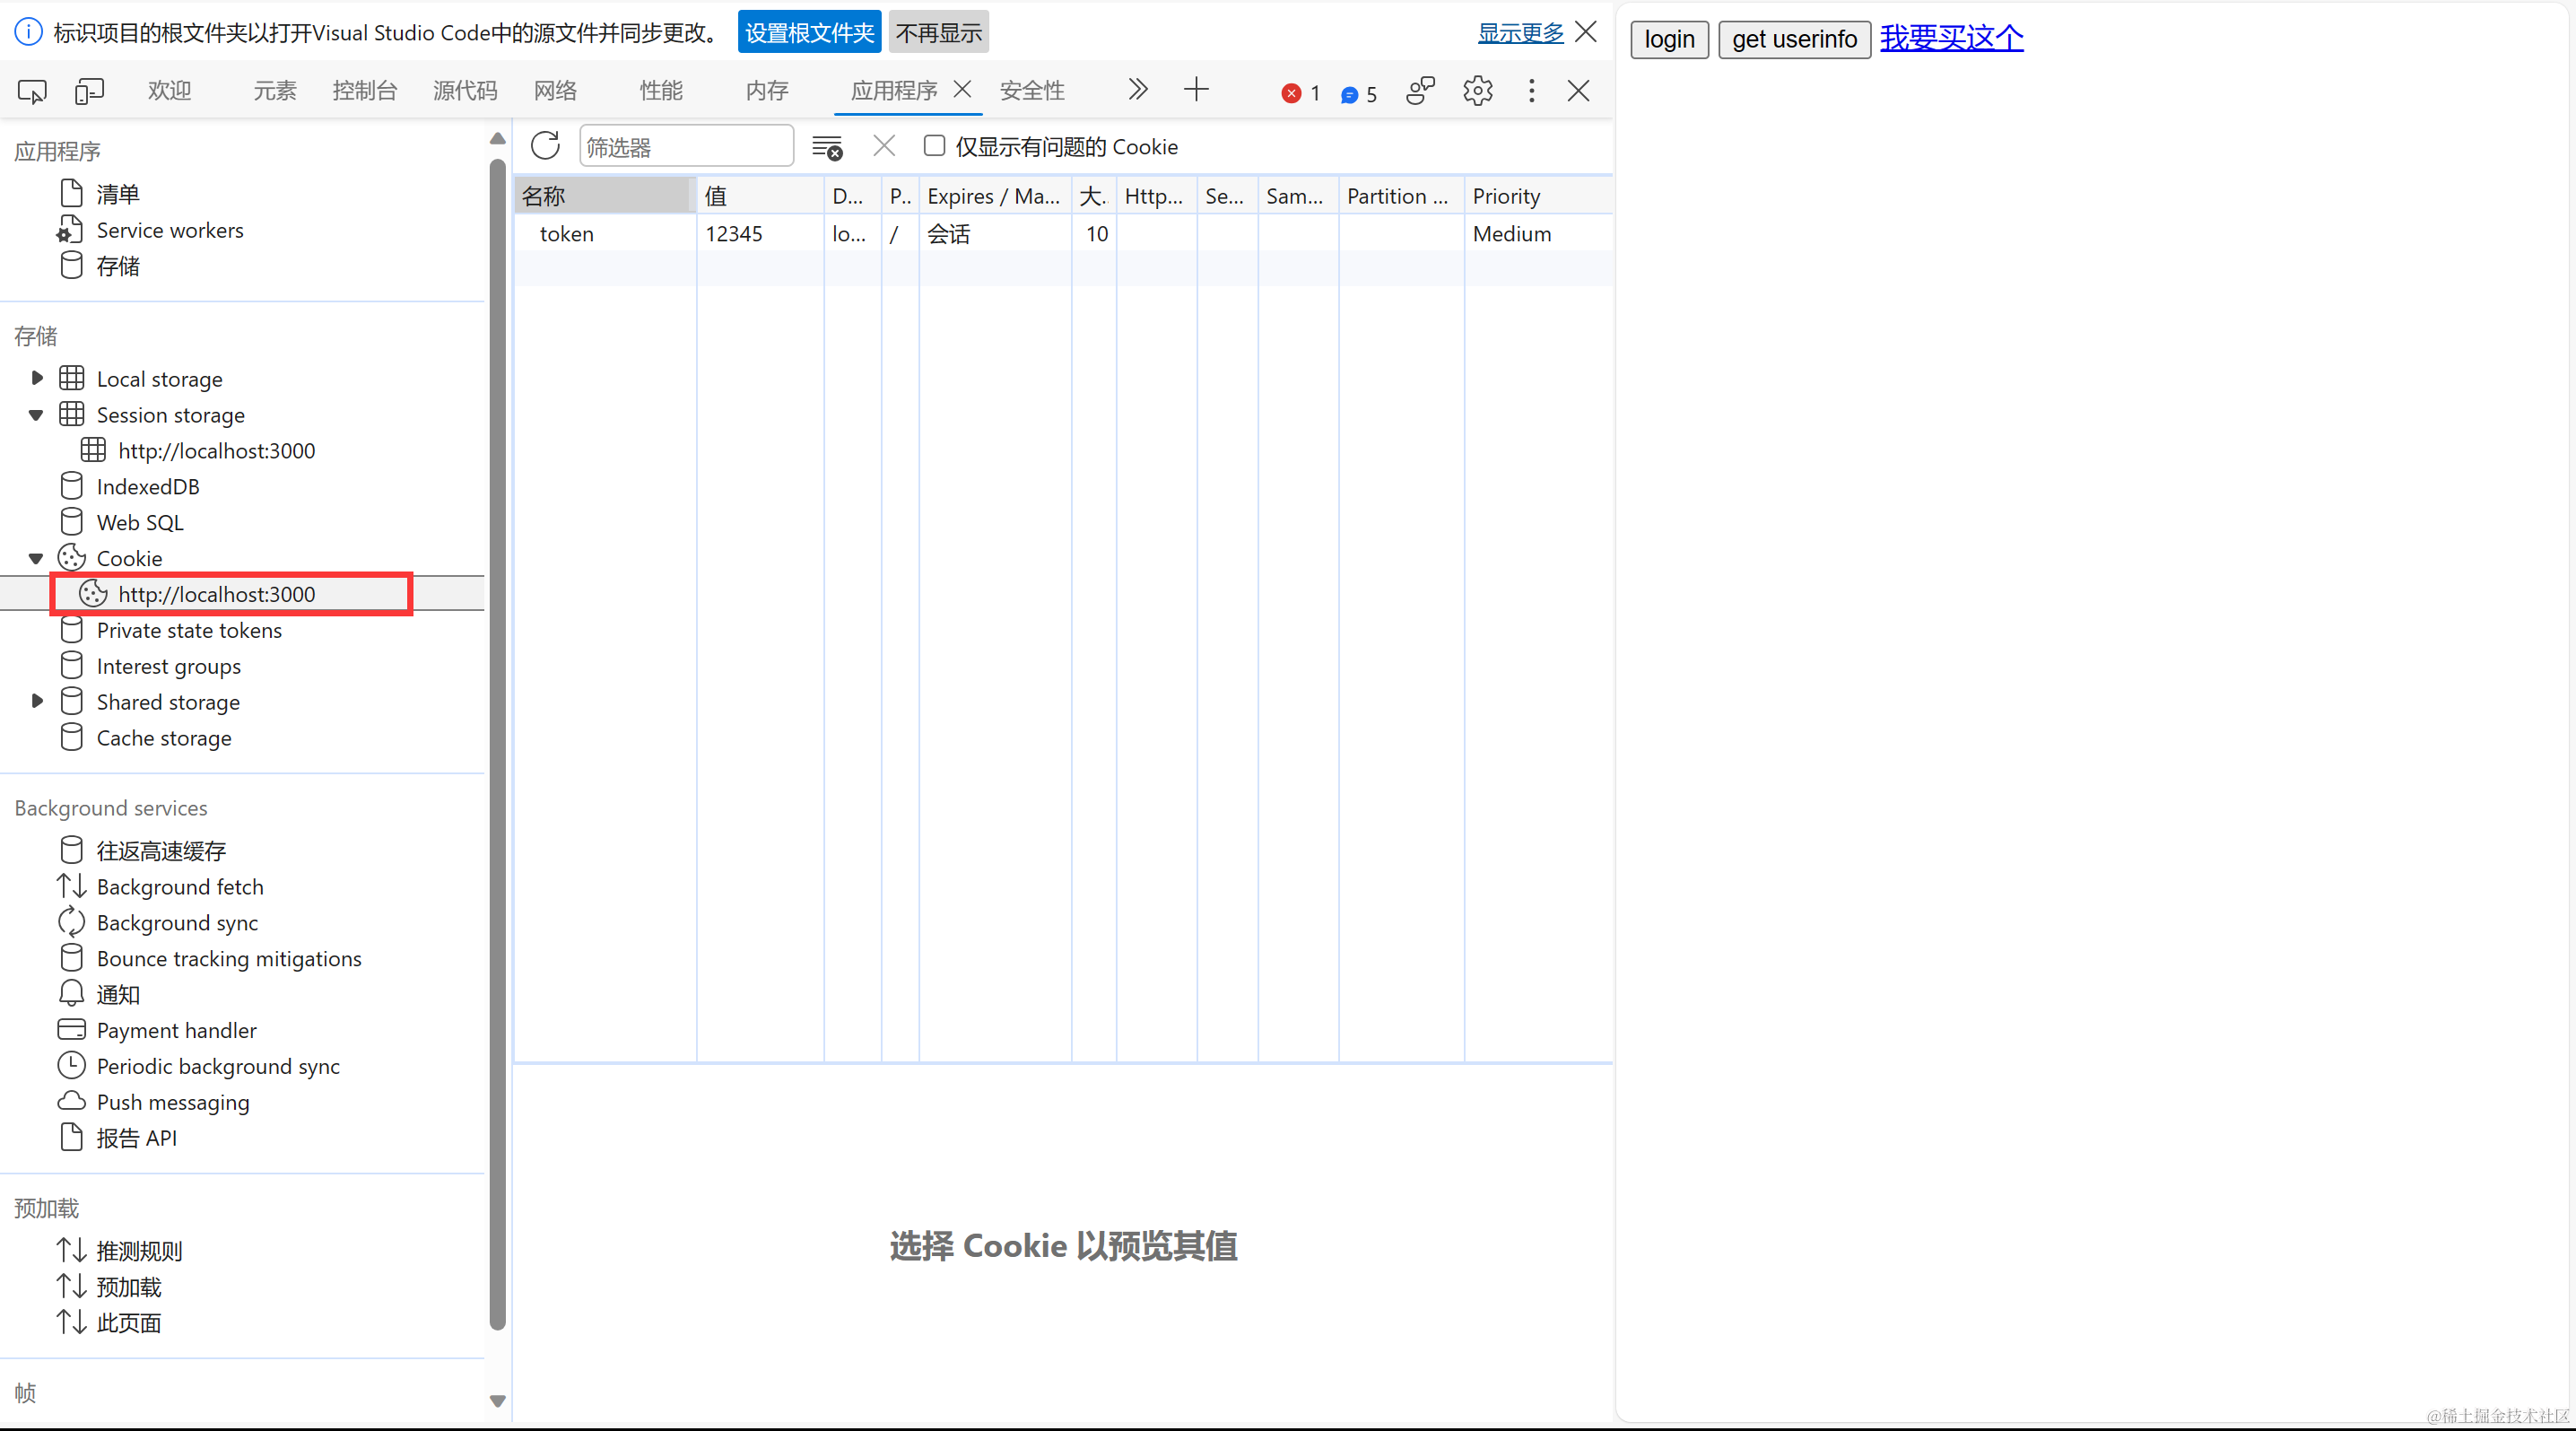Click the feedback people icon

pos(1420,91)
